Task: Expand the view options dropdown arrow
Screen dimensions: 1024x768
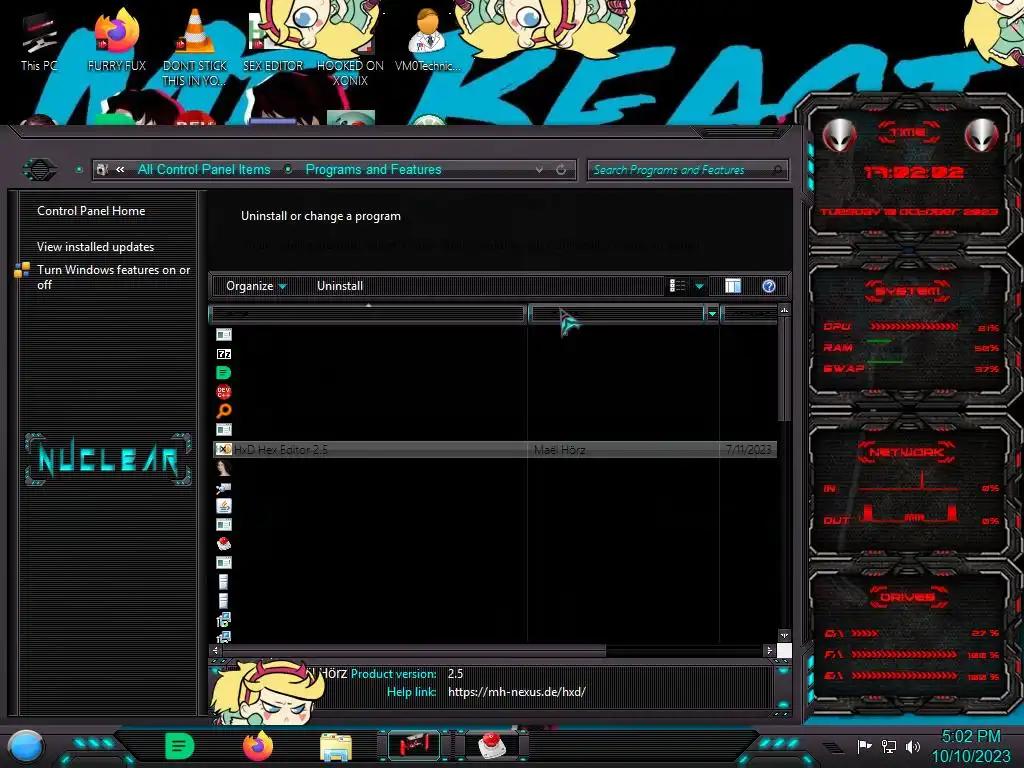Action: [699, 286]
